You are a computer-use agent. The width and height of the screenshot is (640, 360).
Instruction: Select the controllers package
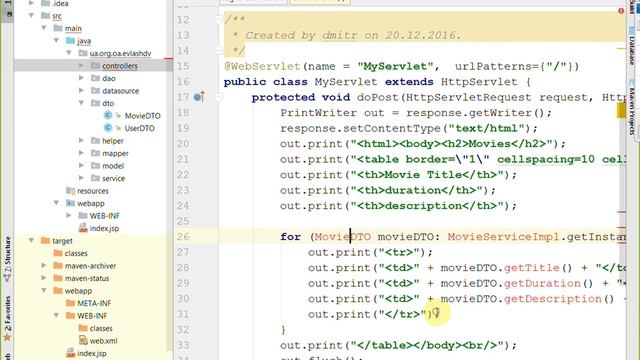120,66
